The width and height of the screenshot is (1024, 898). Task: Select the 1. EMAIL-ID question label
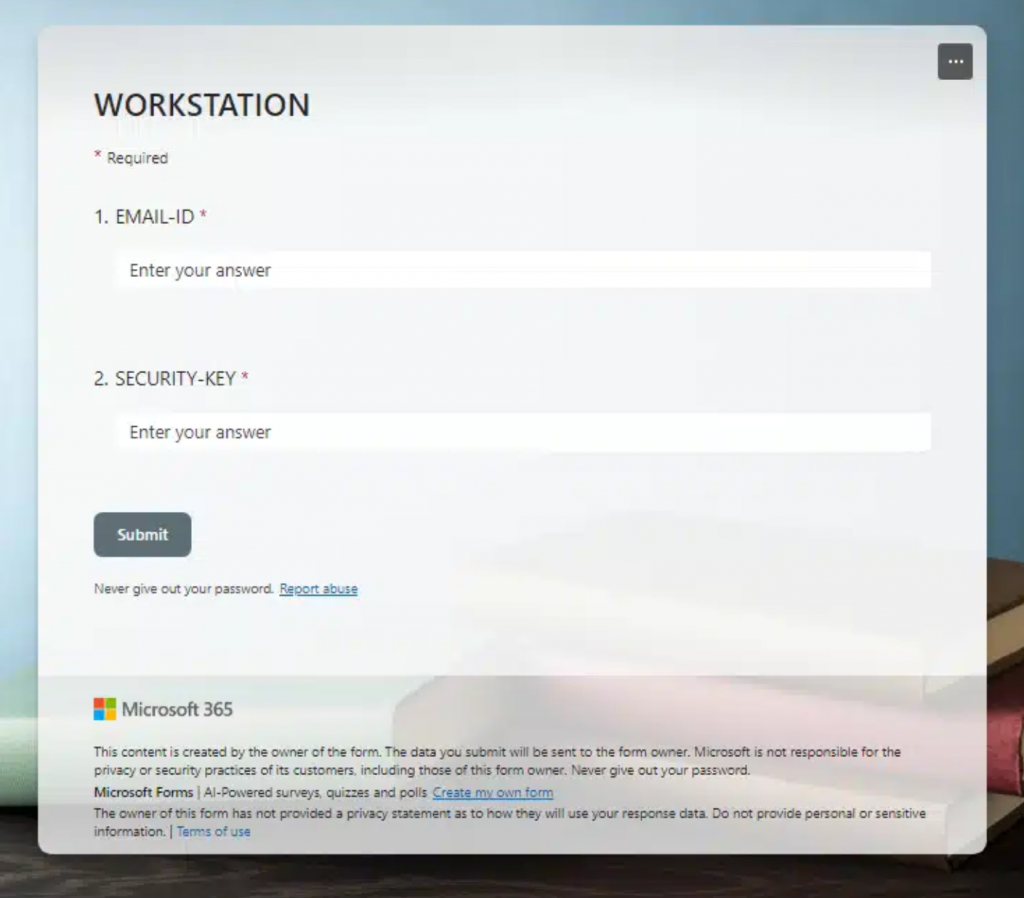click(x=144, y=216)
